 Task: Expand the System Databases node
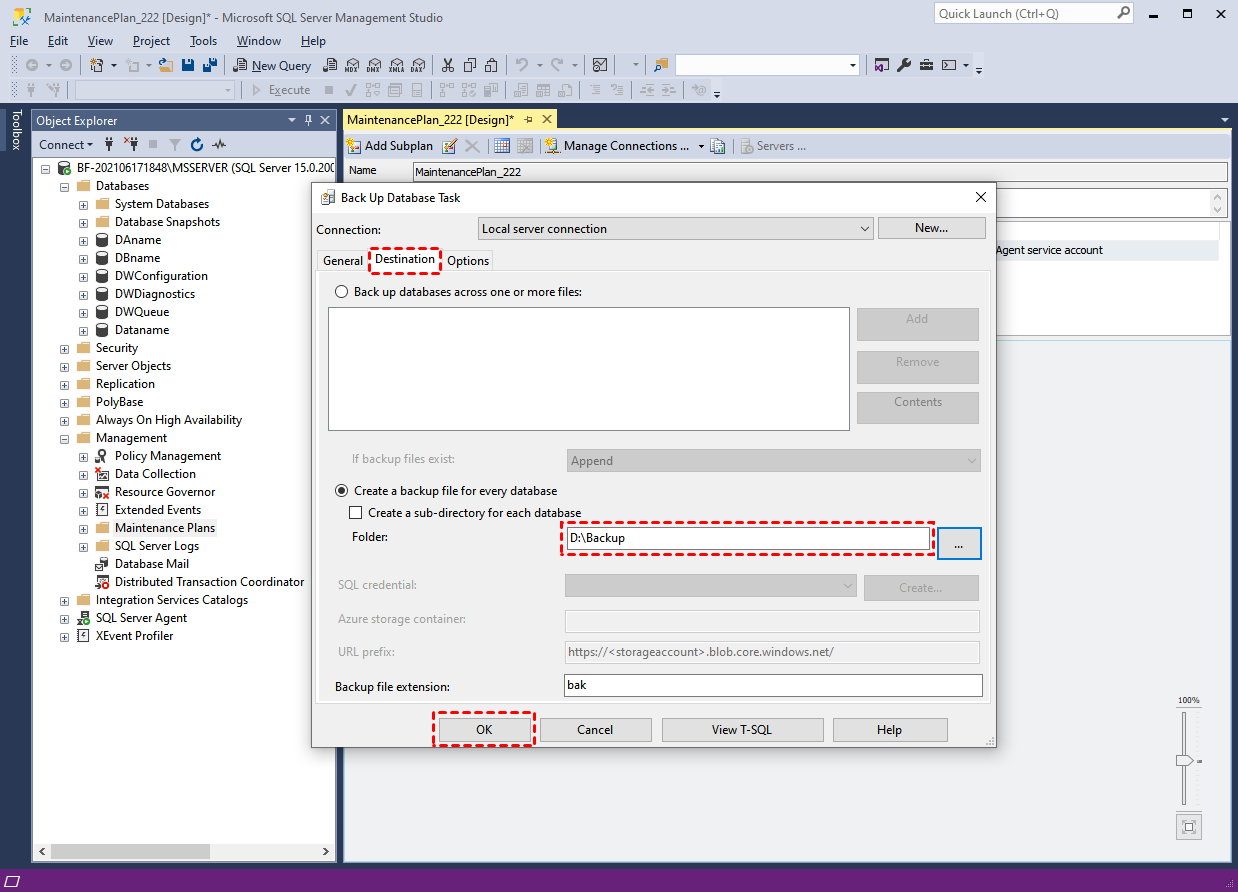[x=83, y=204]
